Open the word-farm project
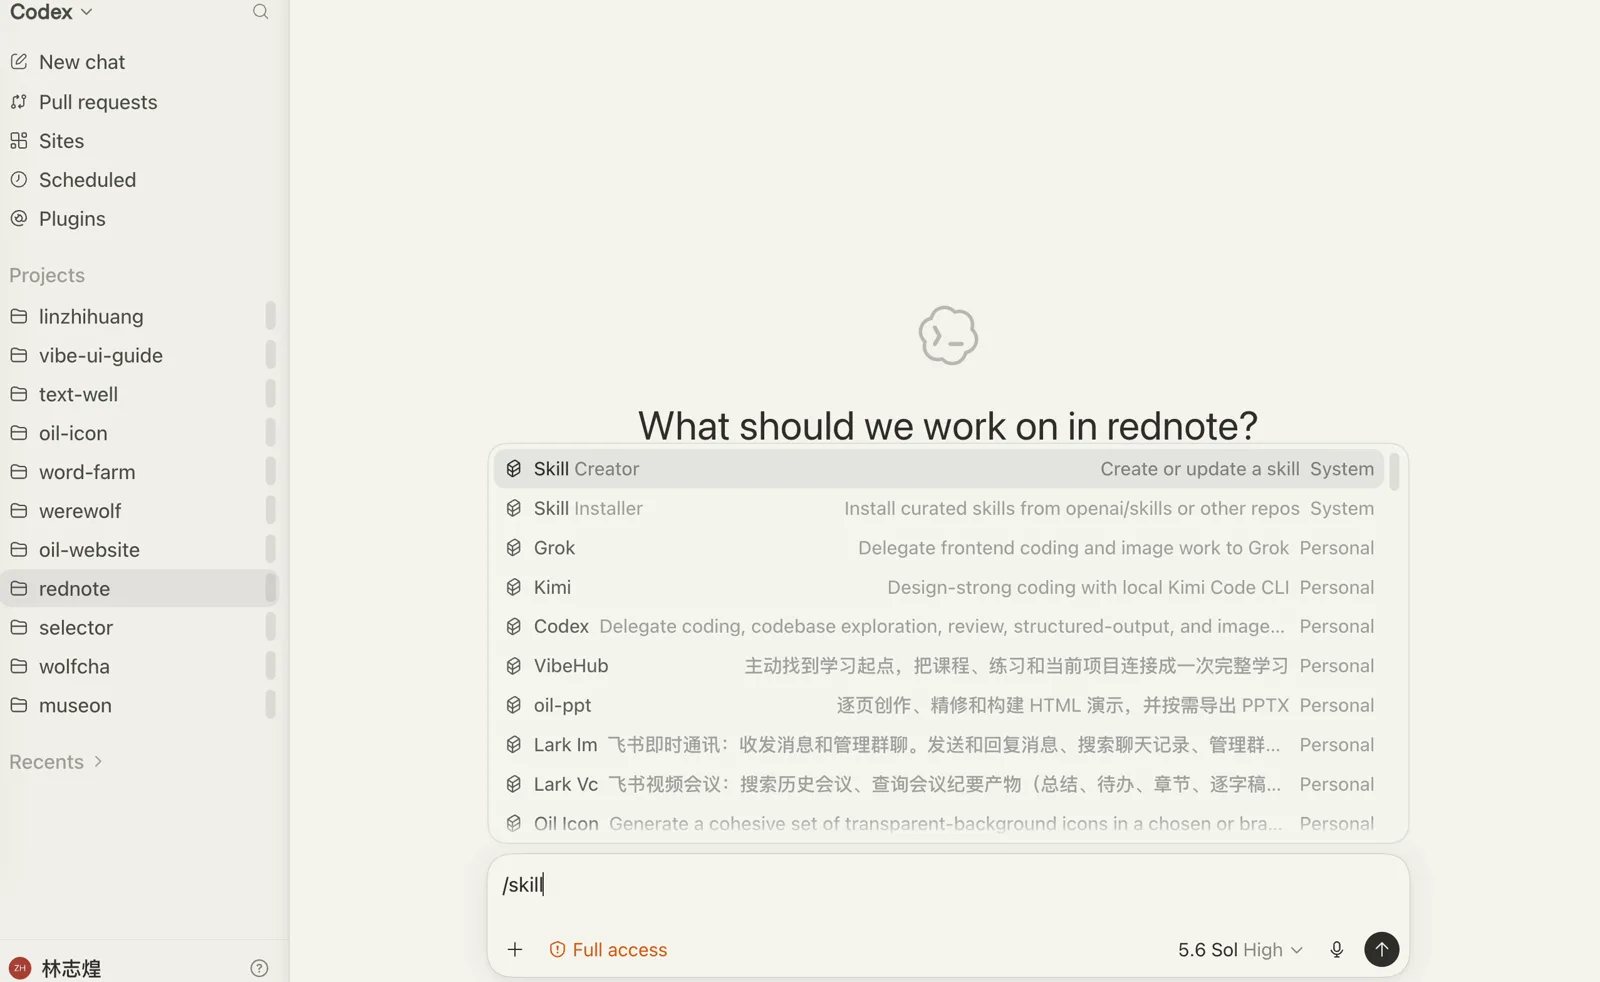 tap(139, 472)
